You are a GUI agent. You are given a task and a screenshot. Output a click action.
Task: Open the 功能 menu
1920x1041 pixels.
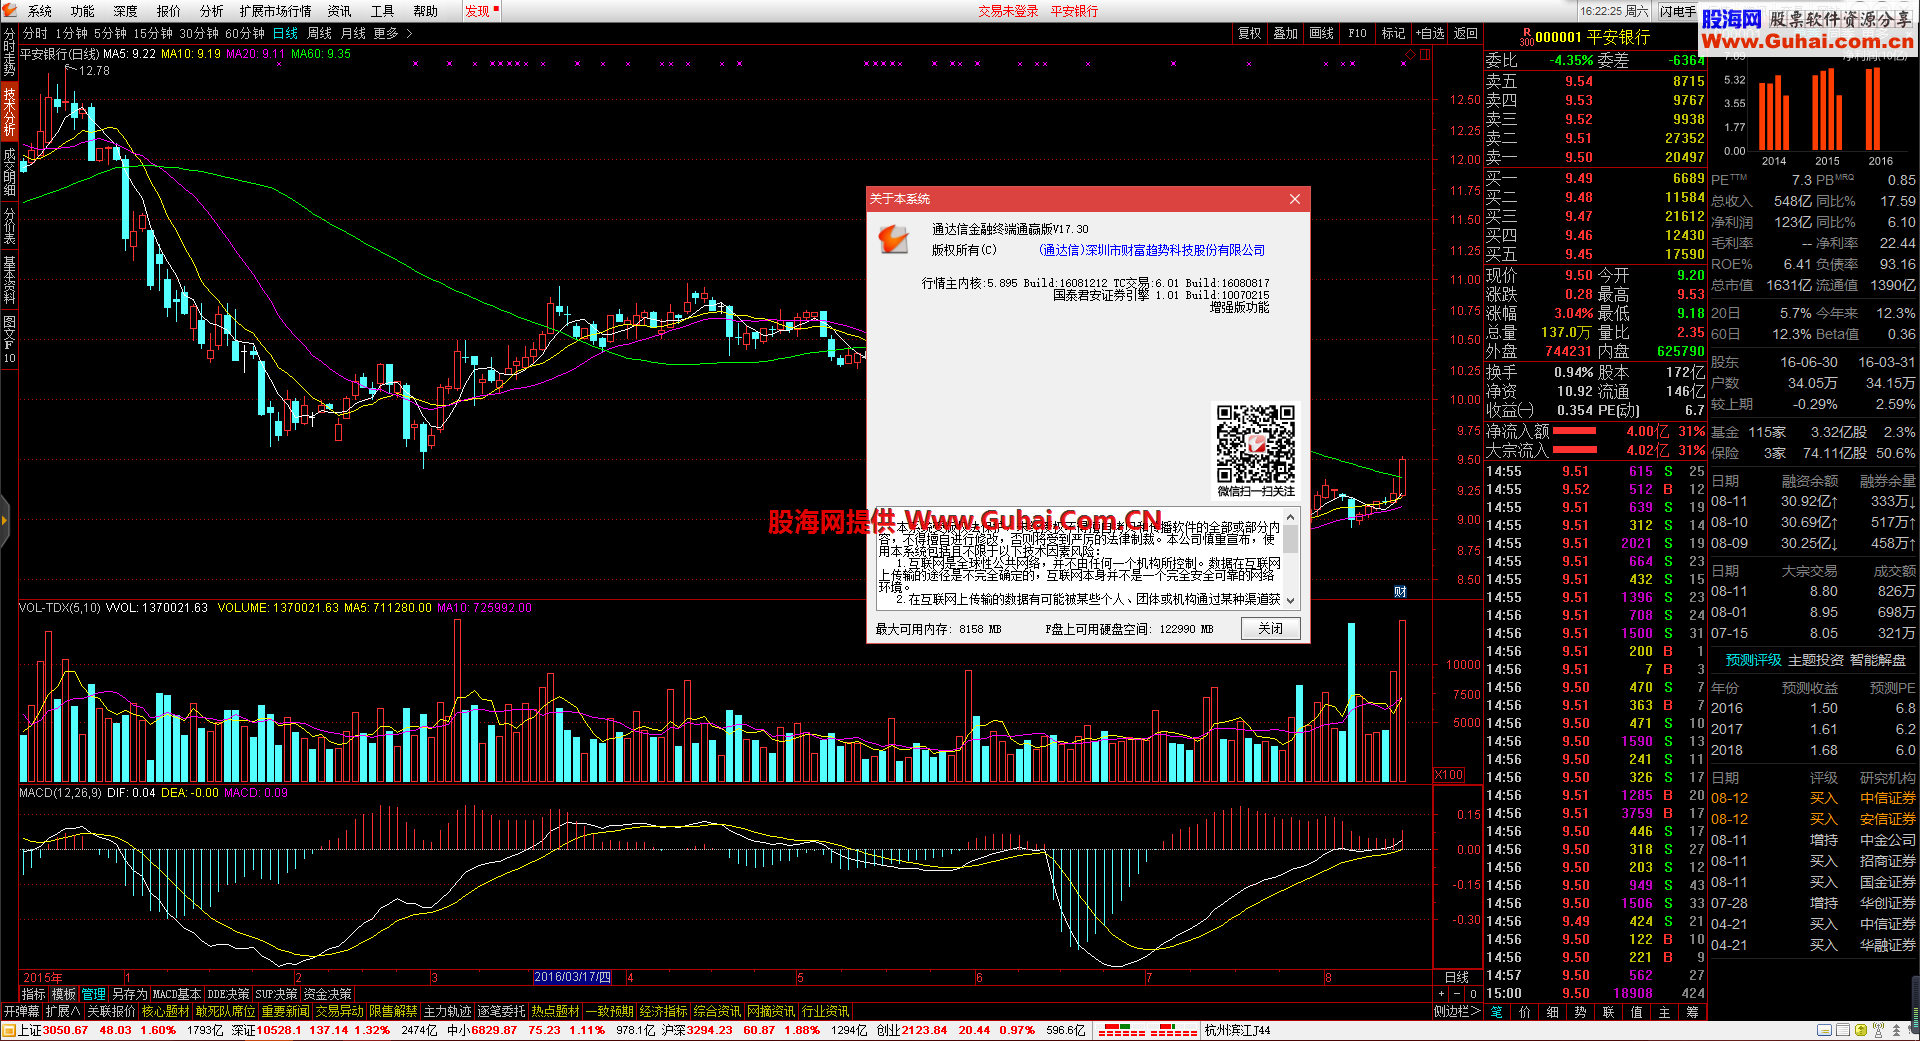tap(83, 11)
